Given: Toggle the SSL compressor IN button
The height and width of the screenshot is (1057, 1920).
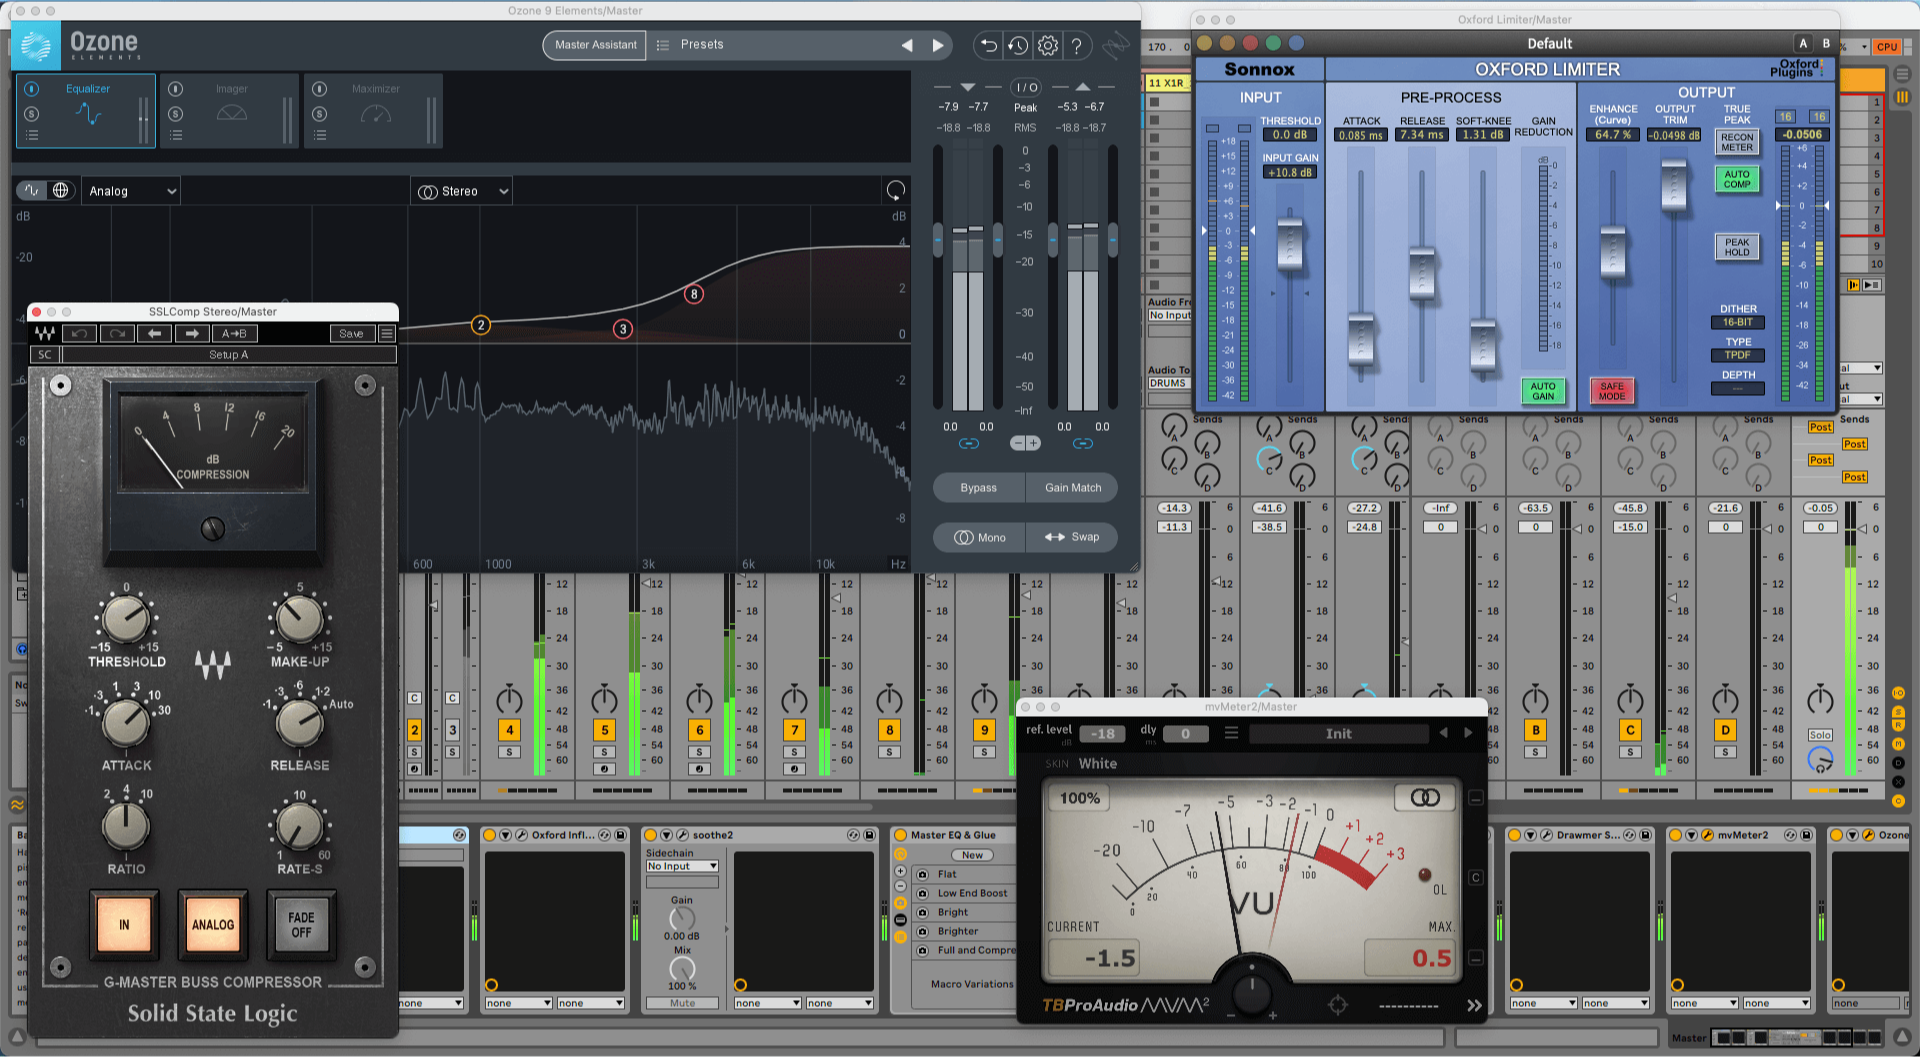Looking at the screenshot, I should point(124,924).
